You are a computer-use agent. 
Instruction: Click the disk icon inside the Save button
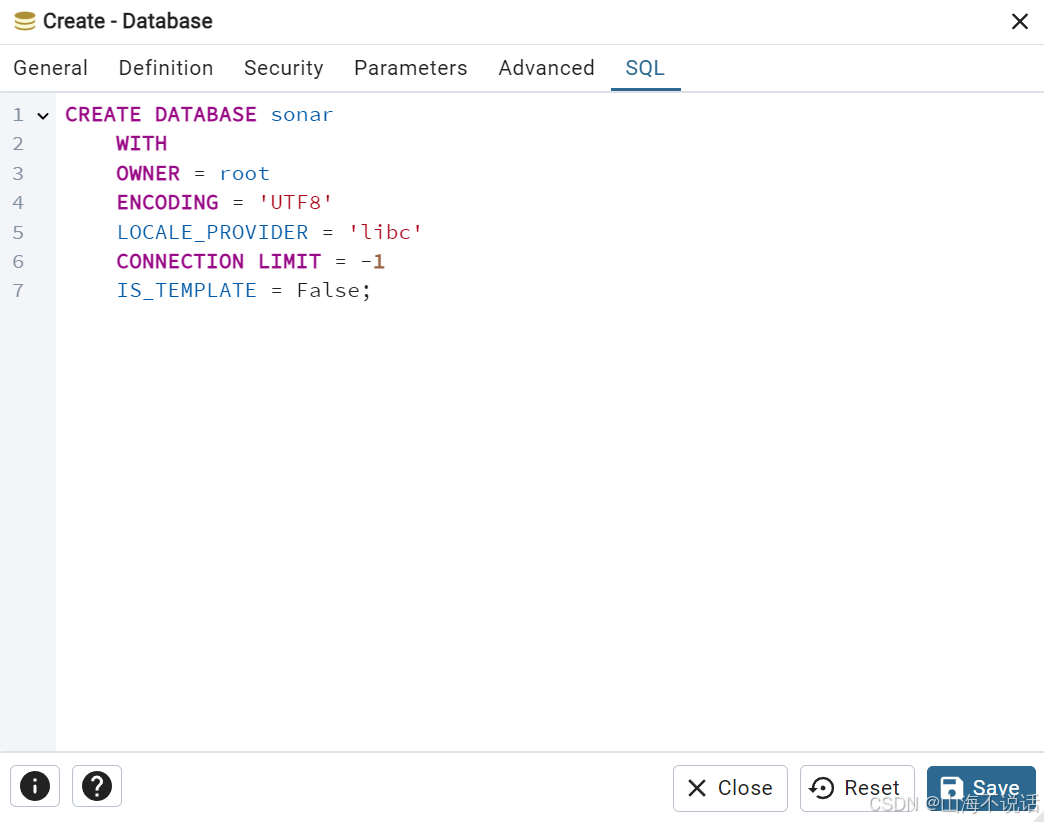pyautogui.click(x=952, y=787)
